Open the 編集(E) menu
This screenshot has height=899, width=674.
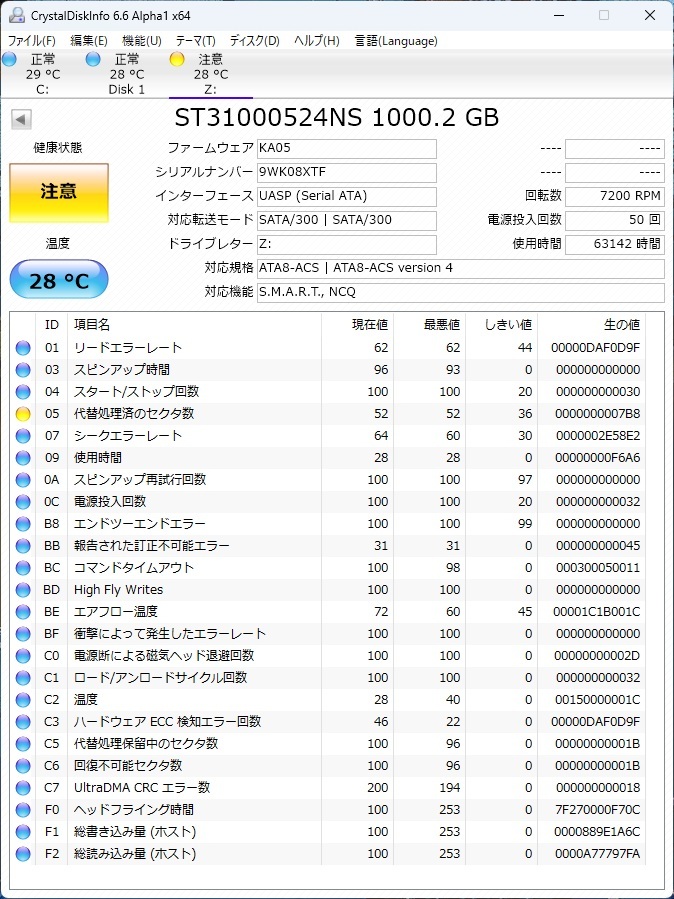click(89, 41)
